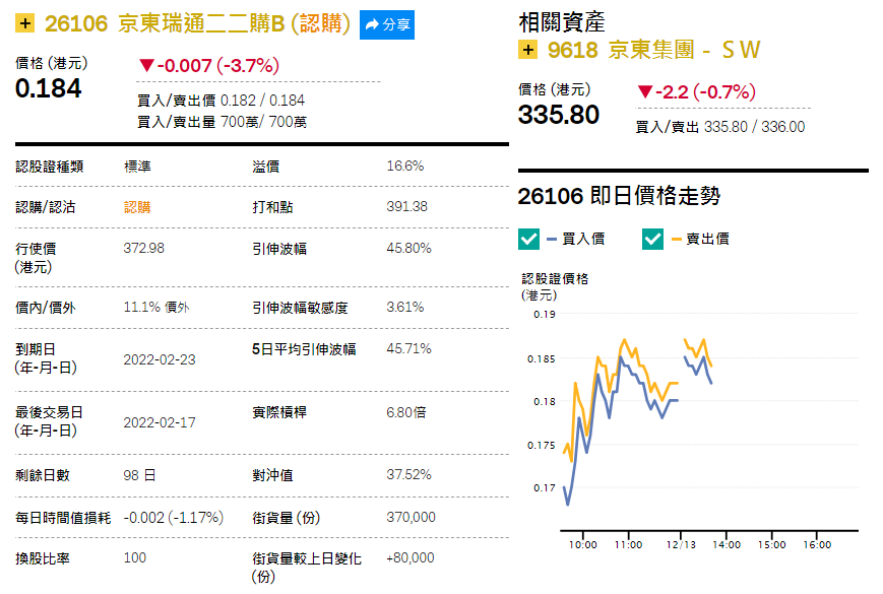This screenshot has width=883, height=594.
Task: Click the conversion ratio value 100
Action: pyautogui.click(x=135, y=558)
